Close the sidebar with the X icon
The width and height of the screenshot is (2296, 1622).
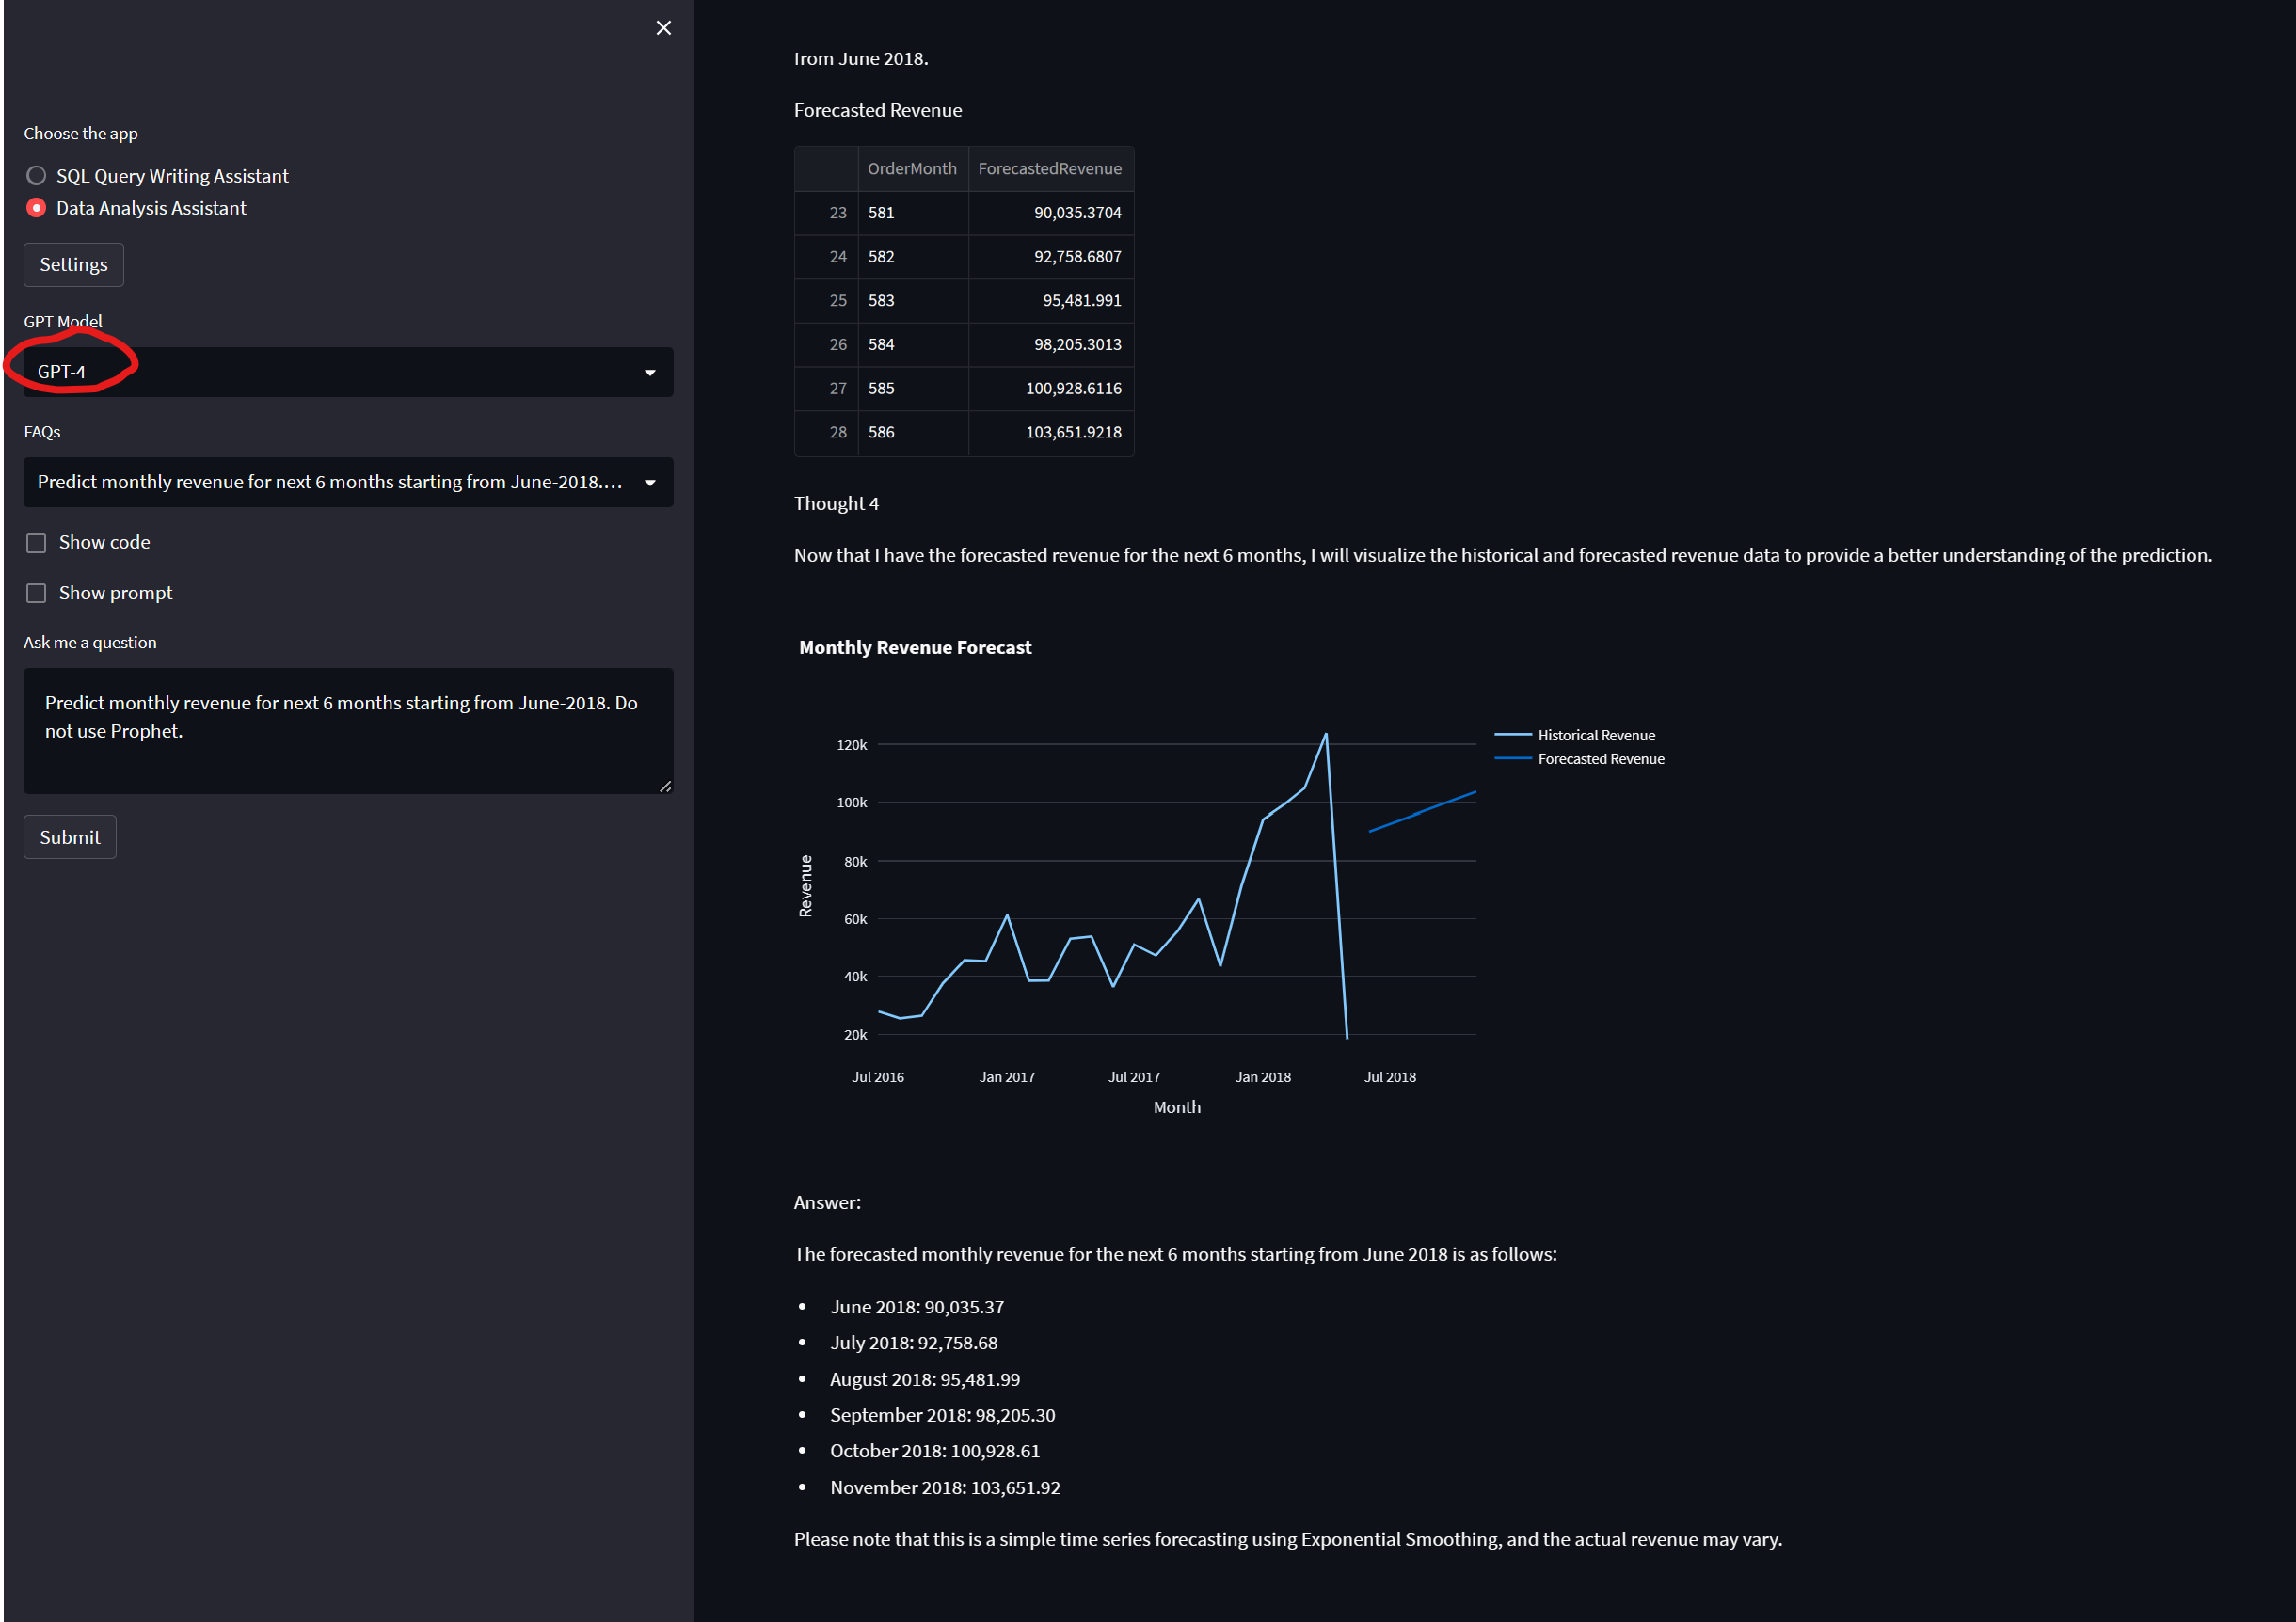pos(663,28)
